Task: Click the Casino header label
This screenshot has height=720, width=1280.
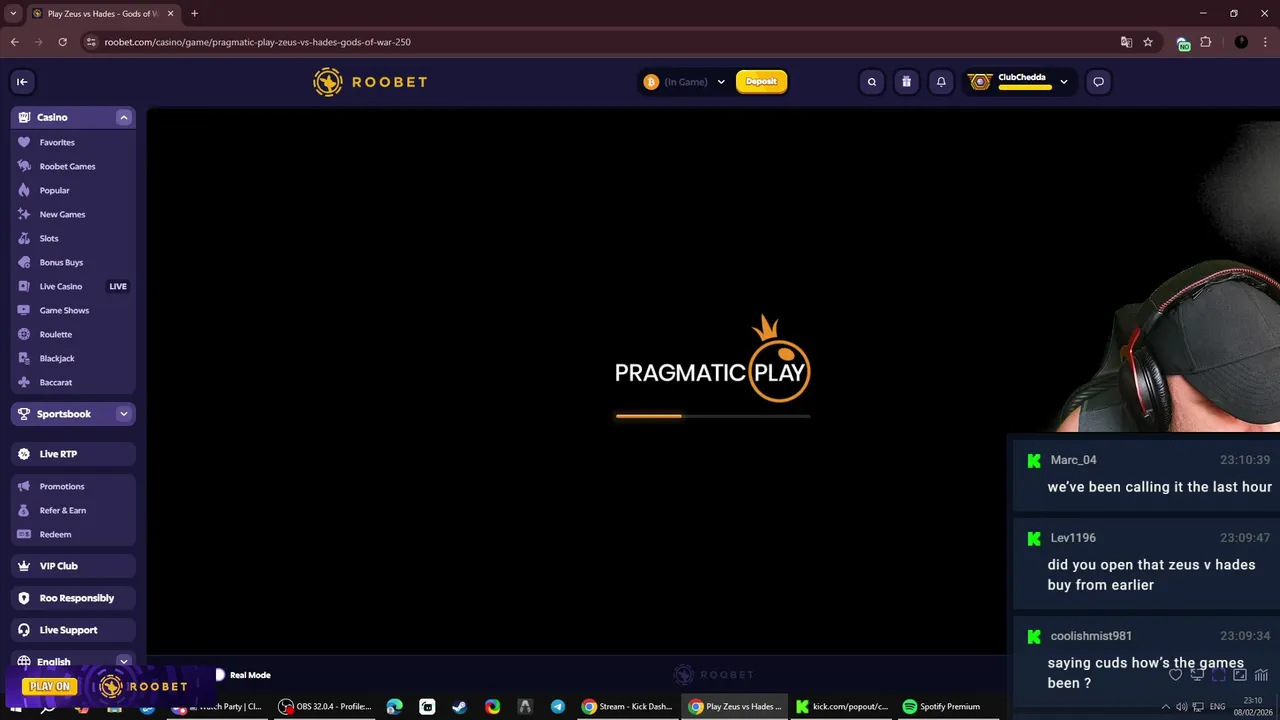Action: click(x=52, y=117)
